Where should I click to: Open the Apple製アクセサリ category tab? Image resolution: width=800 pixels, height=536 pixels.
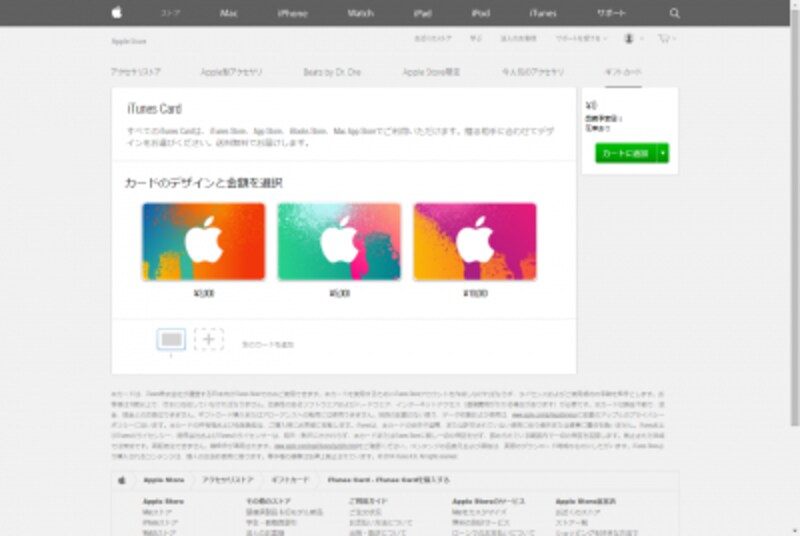(x=231, y=72)
